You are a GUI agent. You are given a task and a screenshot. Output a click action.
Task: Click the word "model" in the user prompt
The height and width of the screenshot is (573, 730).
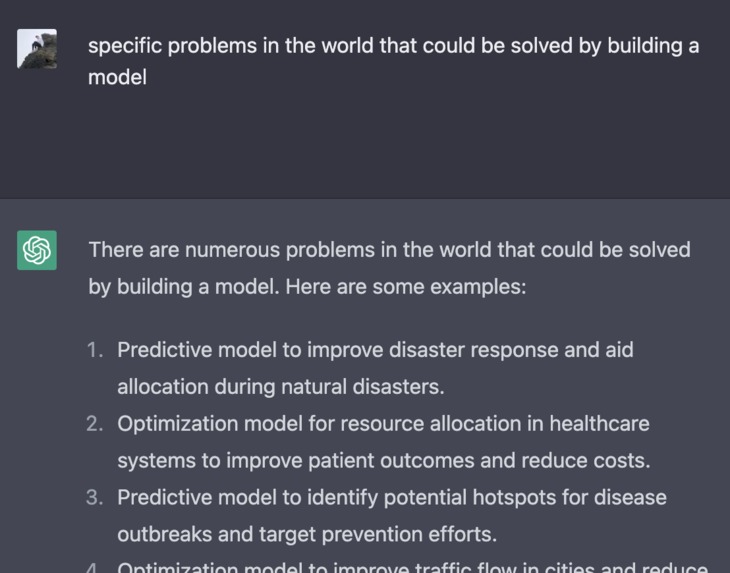click(x=117, y=77)
